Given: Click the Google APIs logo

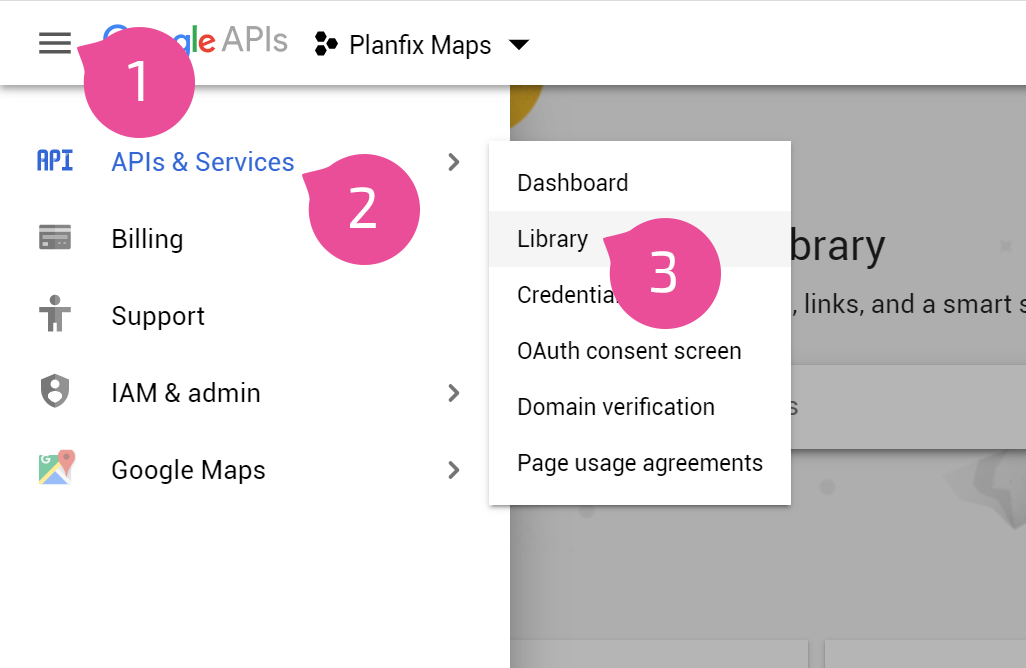Looking at the screenshot, I should coord(195,41).
